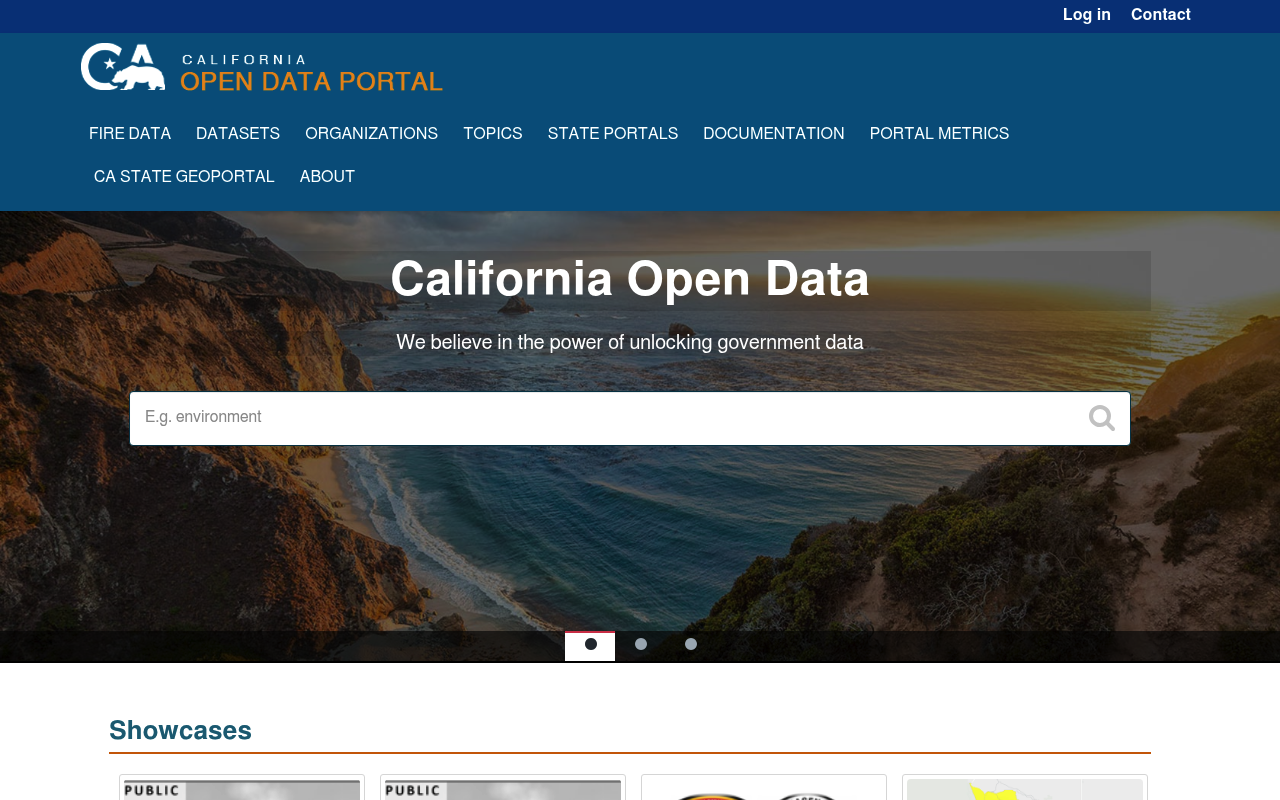Open the Organizations menu item
This screenshot has height=800, width=1280.
click(371, 134)
